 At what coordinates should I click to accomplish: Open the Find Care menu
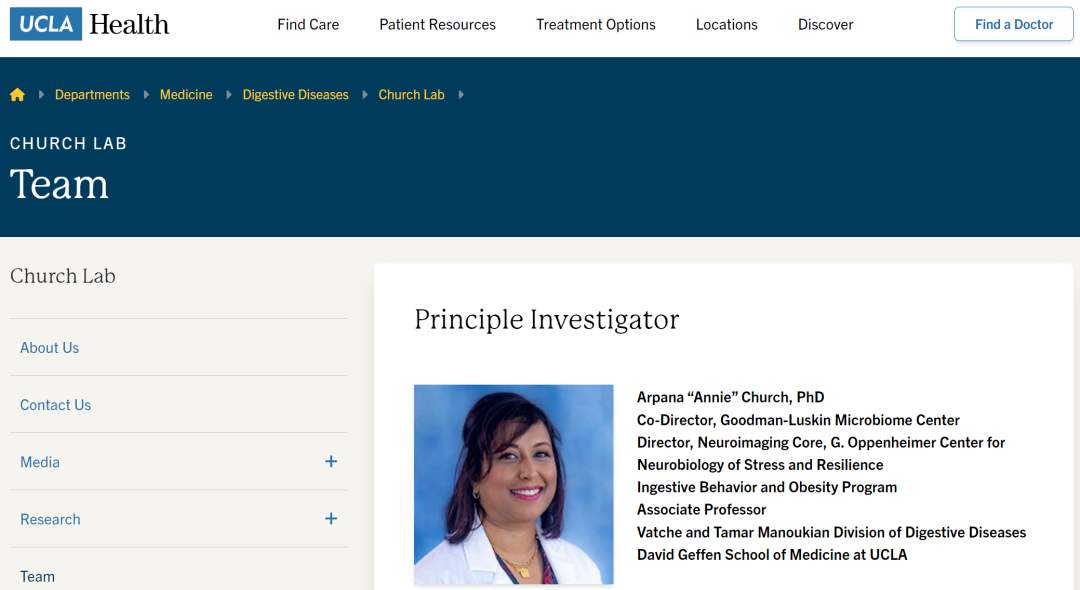[x=308, y=25]
